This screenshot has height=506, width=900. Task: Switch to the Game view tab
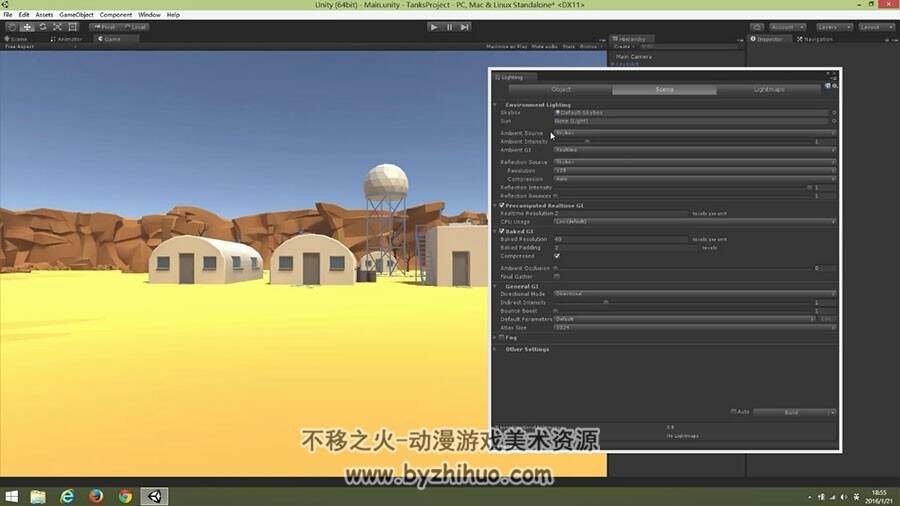coord(115,39)
